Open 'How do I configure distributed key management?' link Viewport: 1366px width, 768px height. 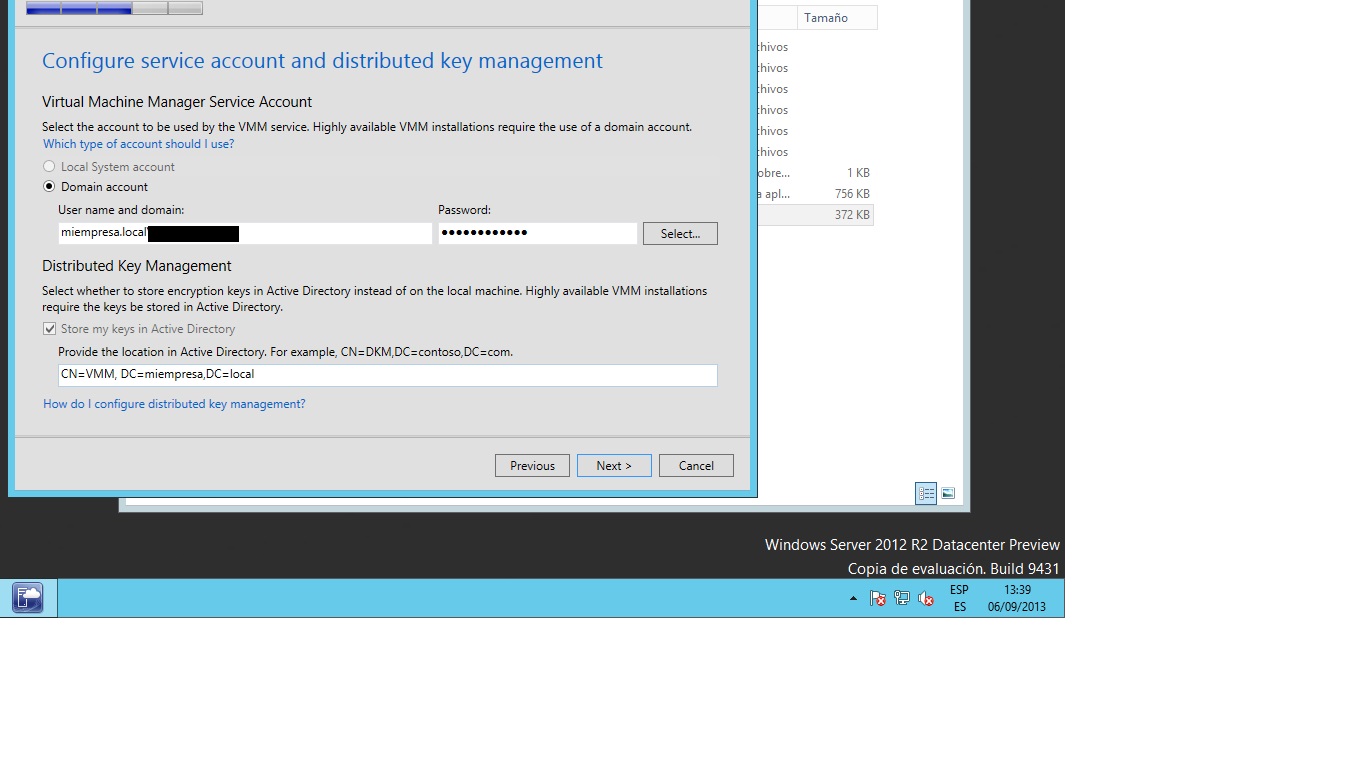[174, 404]
